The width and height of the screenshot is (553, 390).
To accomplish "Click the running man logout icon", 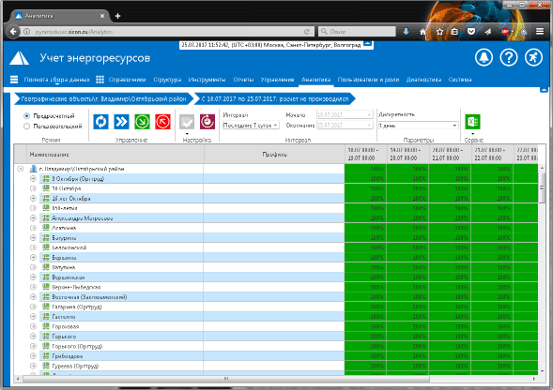I will coord(533,57).
